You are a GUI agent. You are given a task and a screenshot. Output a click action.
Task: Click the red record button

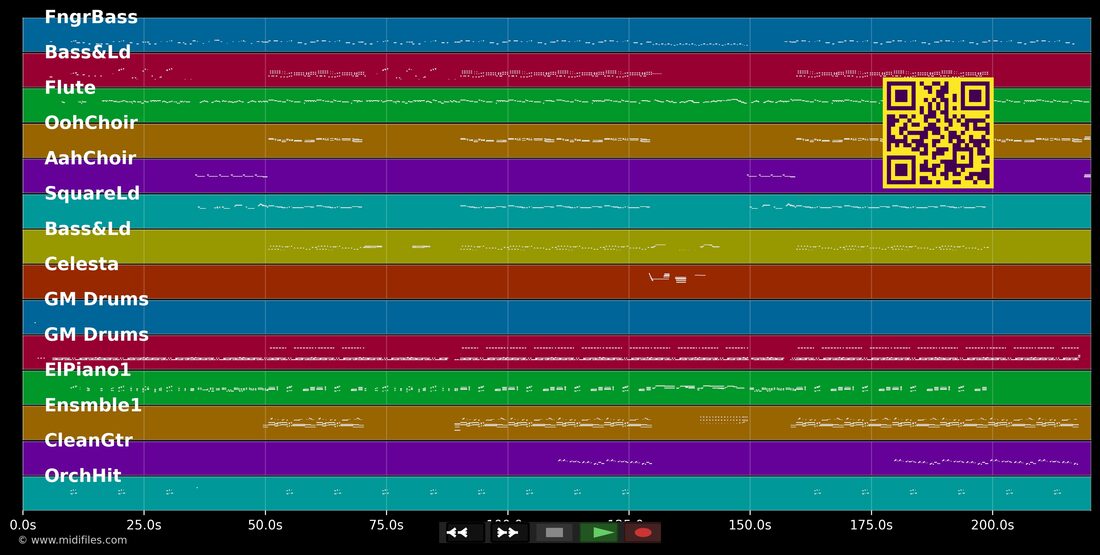tap(643, 533)
